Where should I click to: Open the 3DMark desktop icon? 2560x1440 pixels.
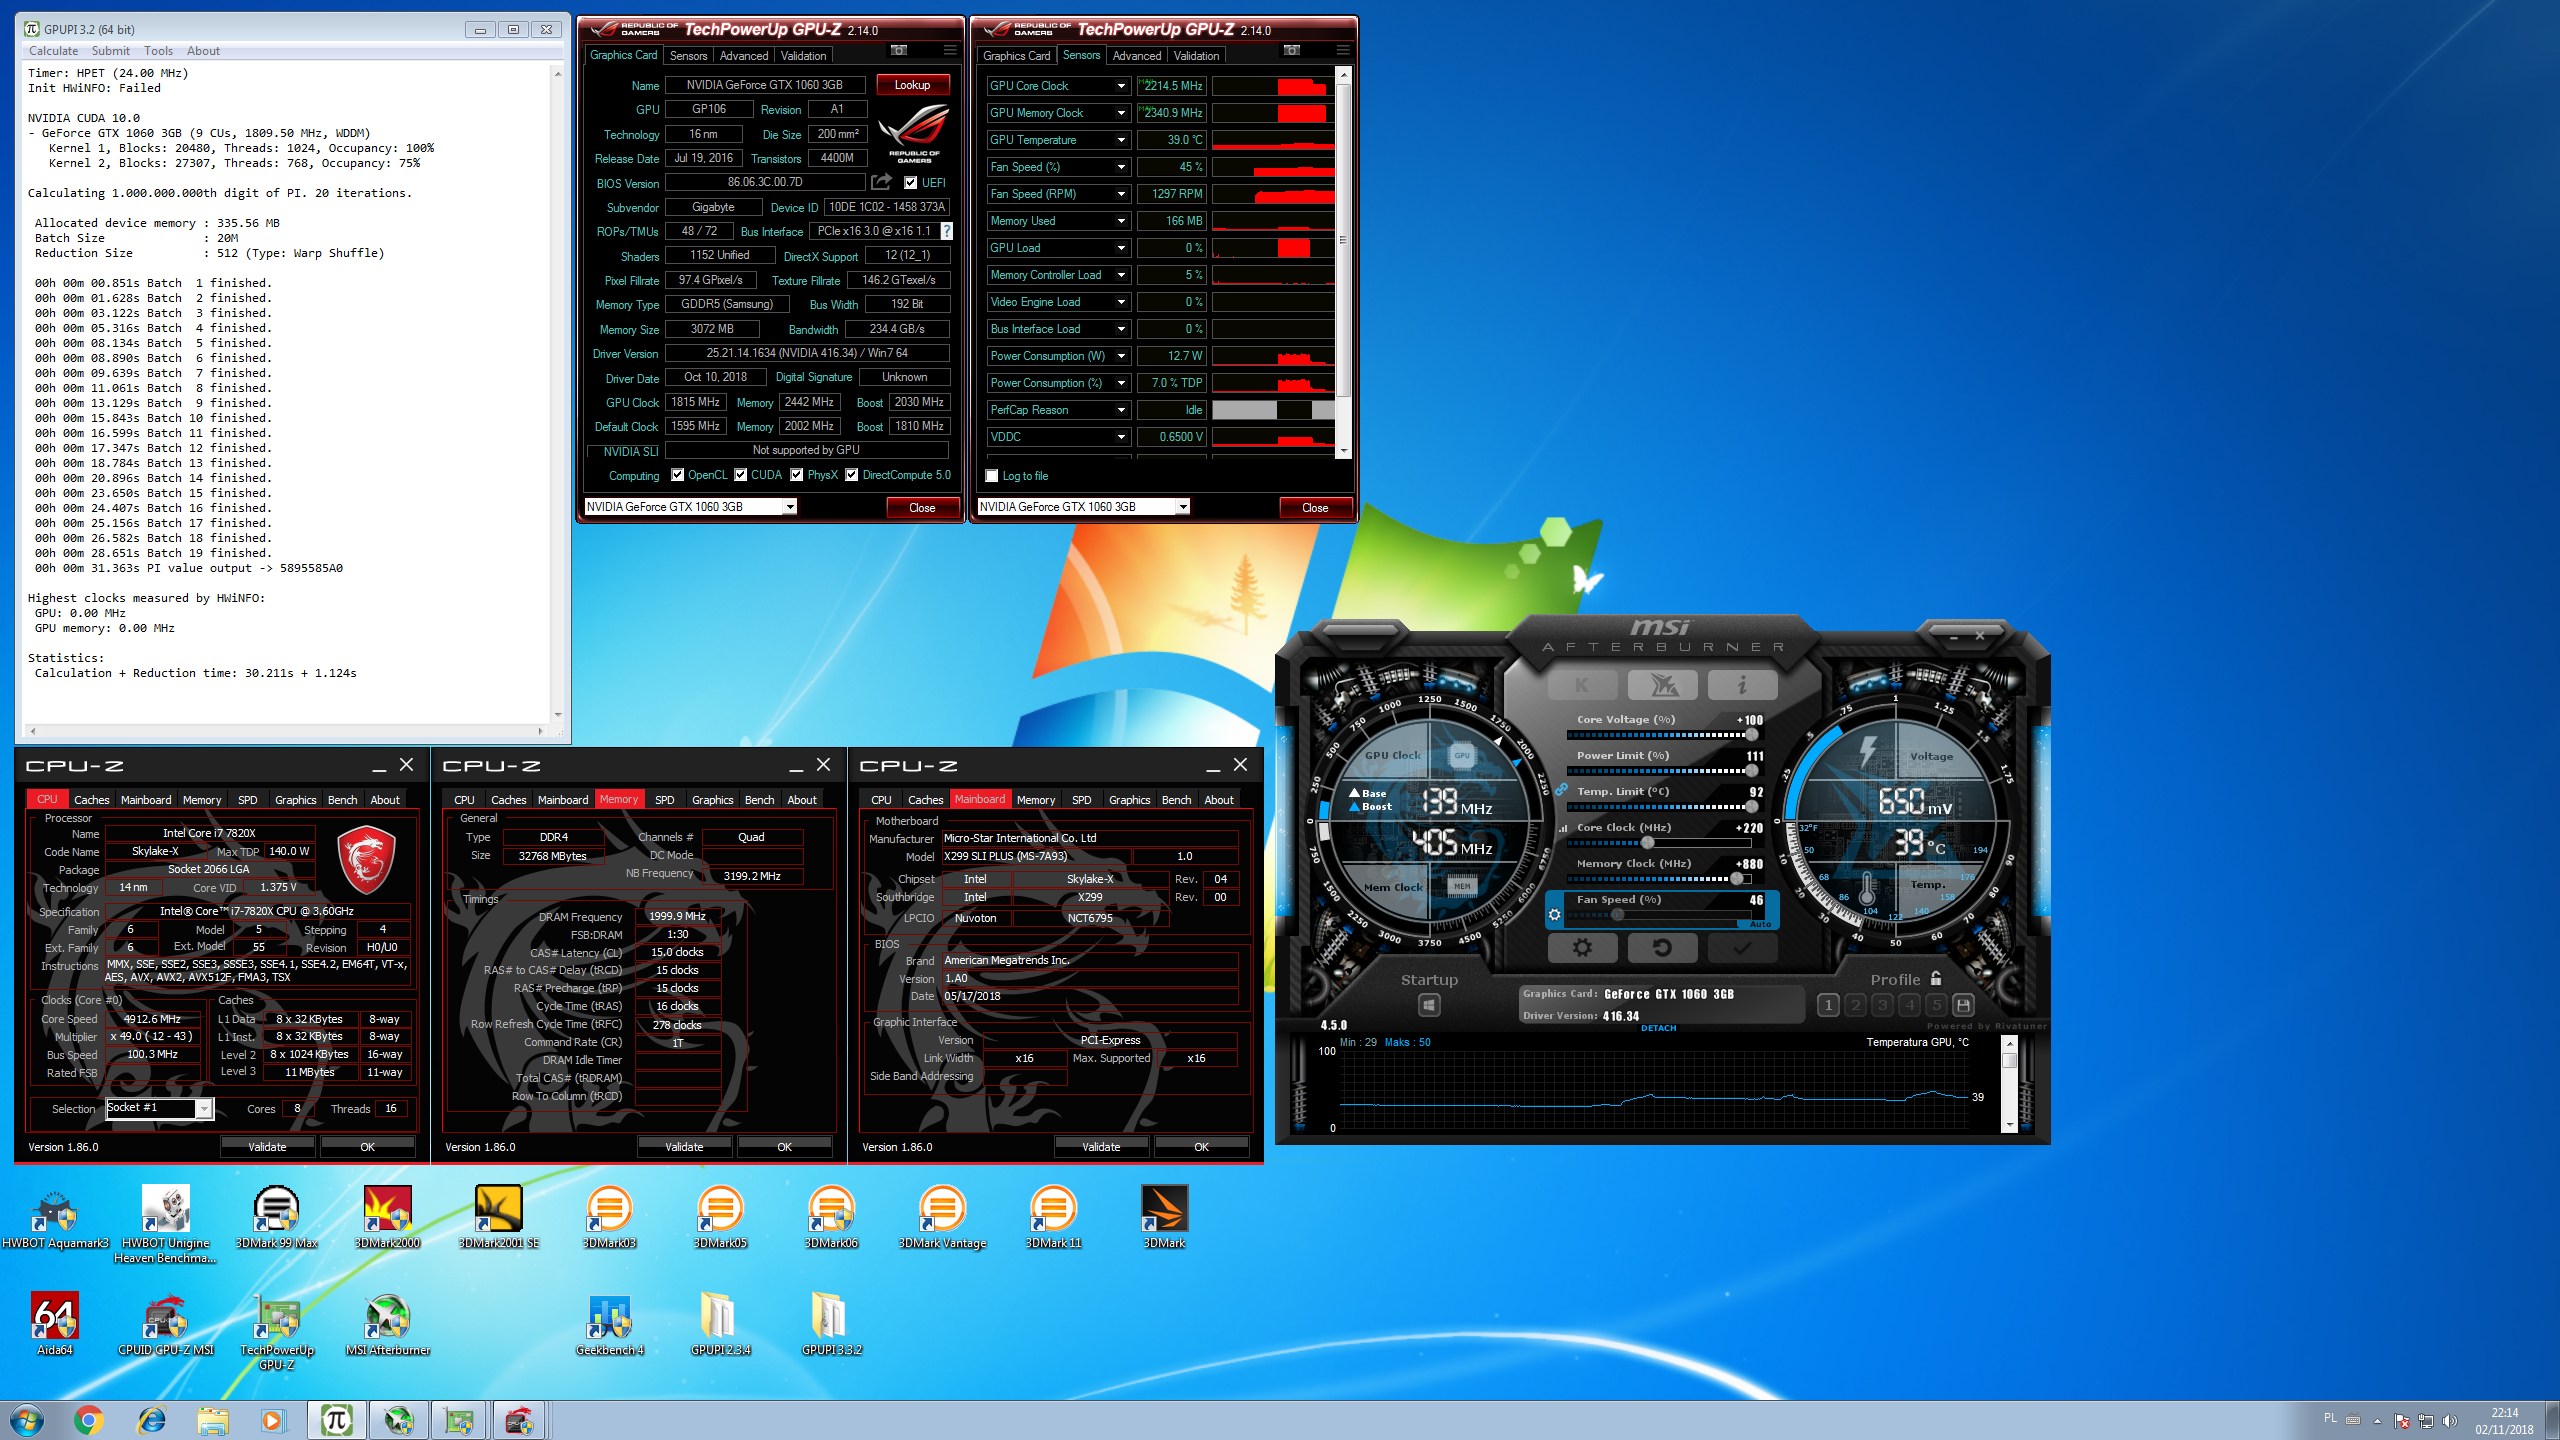pyautogui.click(x=1164, y=1219)
